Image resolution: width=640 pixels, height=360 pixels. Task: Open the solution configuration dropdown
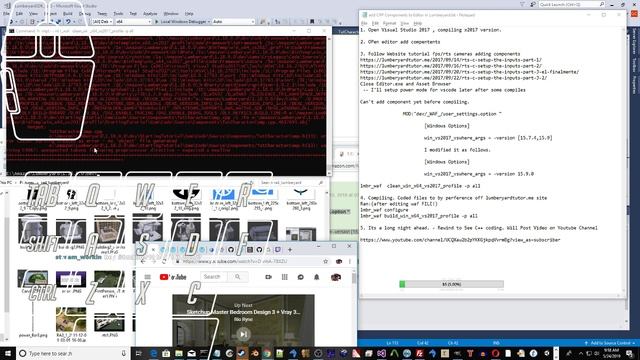[102, 22]
